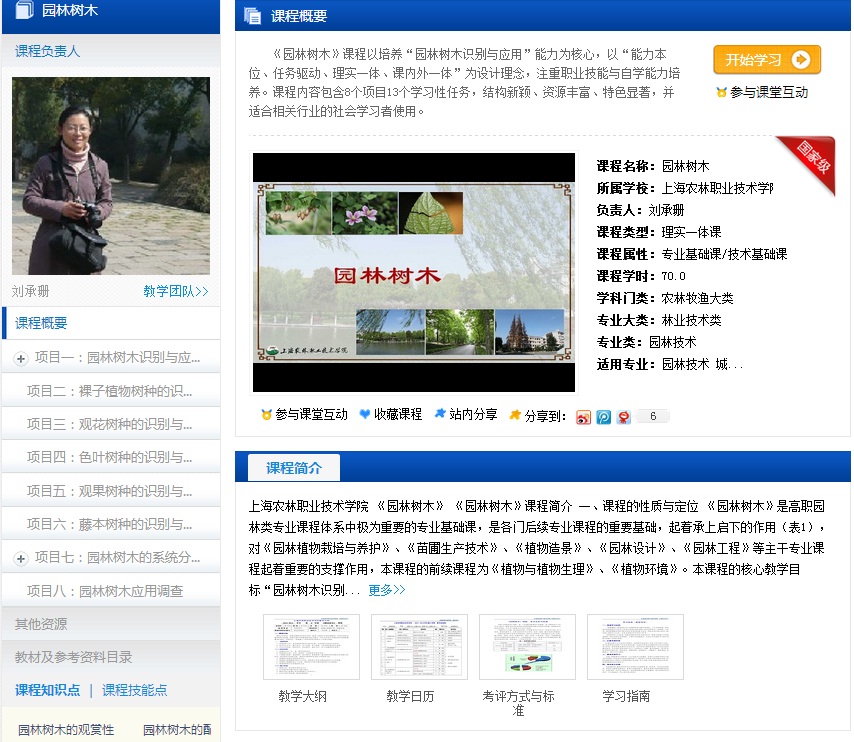Click the heart icon to favorite course
The width and height of the screenshot is (854, 742).
[365, 414]
